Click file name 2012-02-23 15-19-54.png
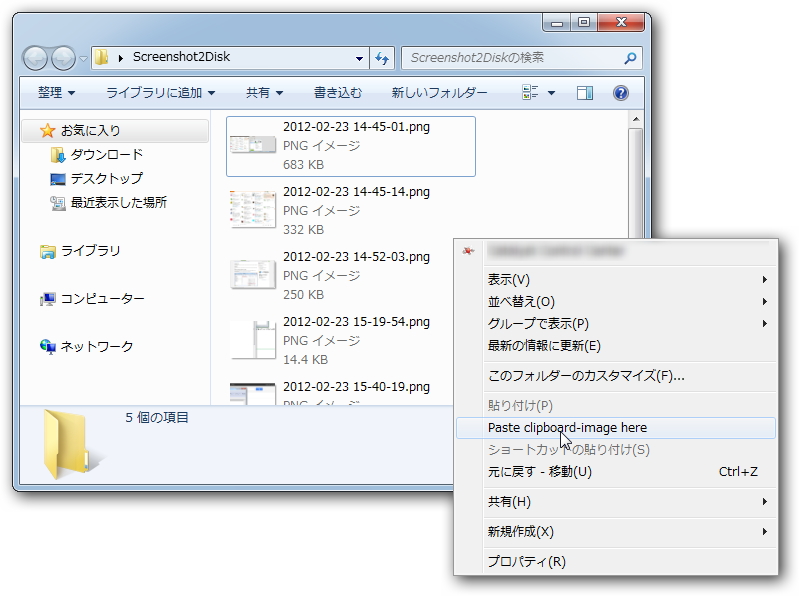Viewport: 799px width, 596px height. (356, 322)
